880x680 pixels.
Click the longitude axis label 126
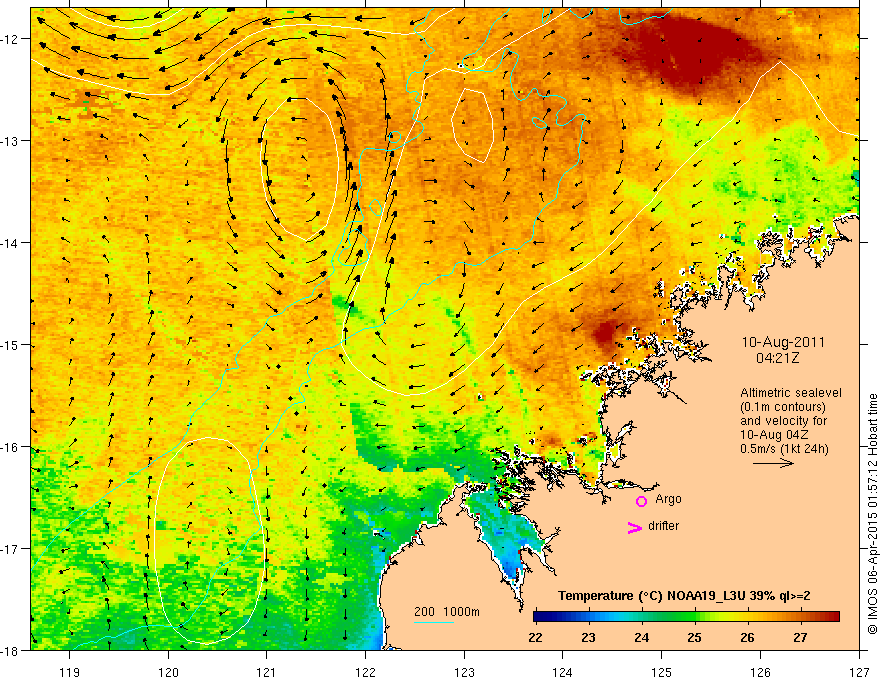(760, 672)
